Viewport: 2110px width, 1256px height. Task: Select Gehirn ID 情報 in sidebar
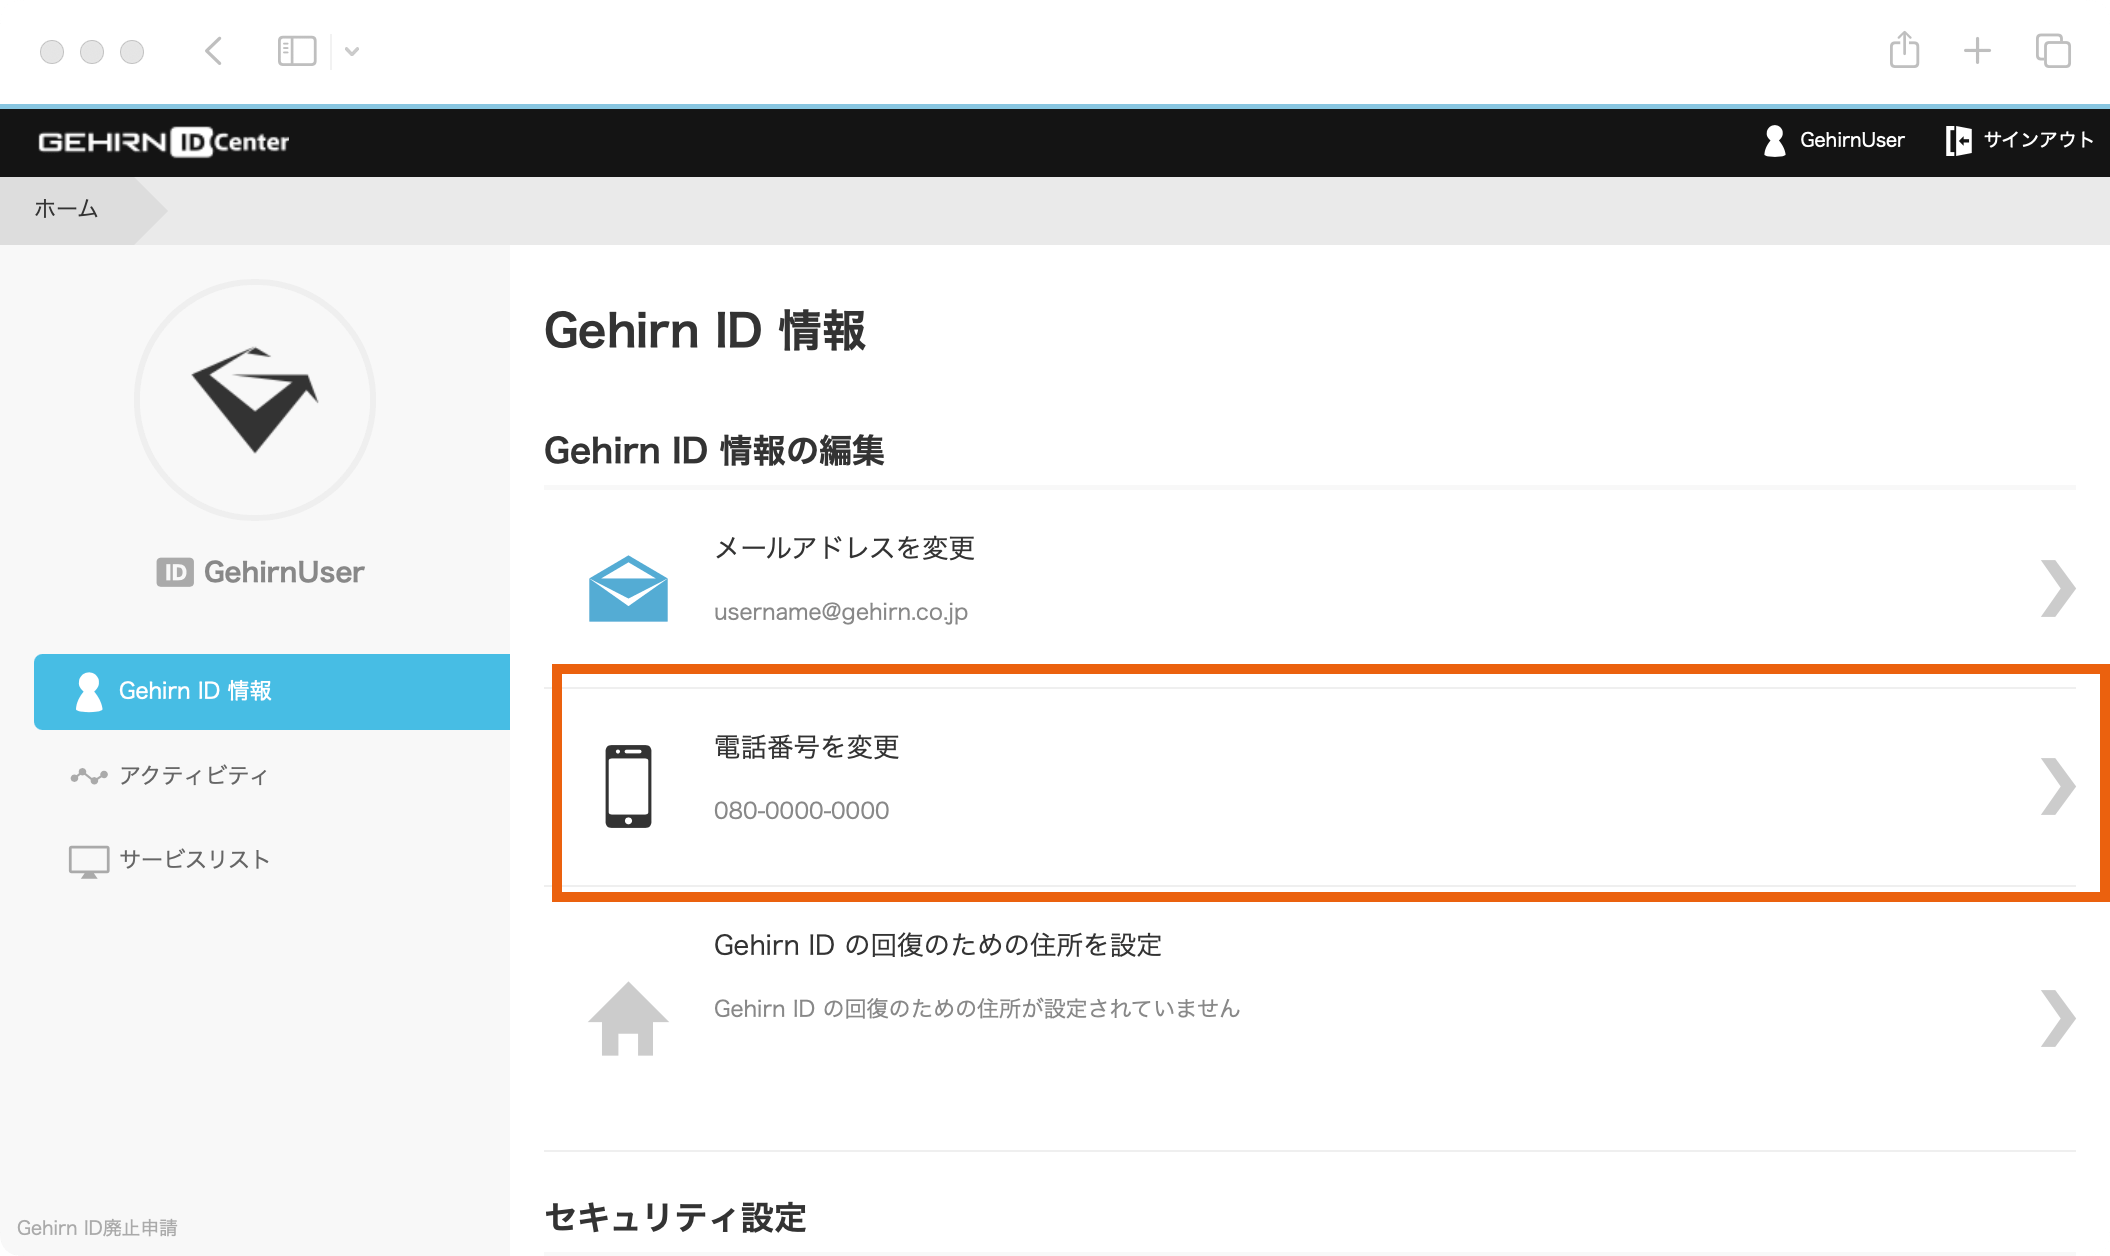[194, 691]
